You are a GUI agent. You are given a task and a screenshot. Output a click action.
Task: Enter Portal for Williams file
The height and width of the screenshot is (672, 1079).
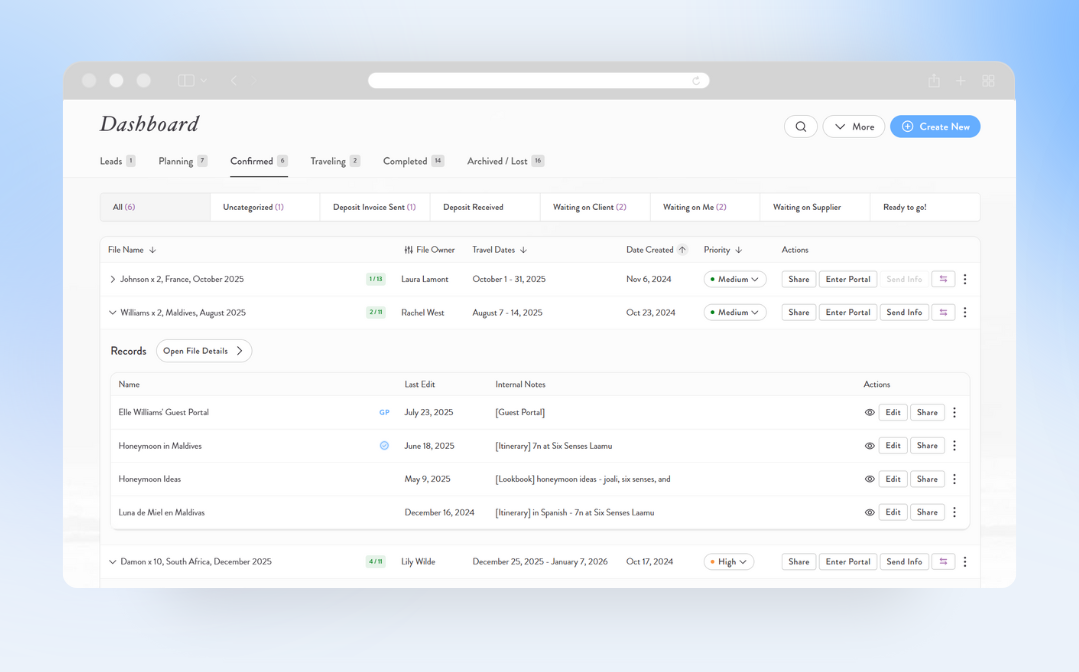(848, 312)
